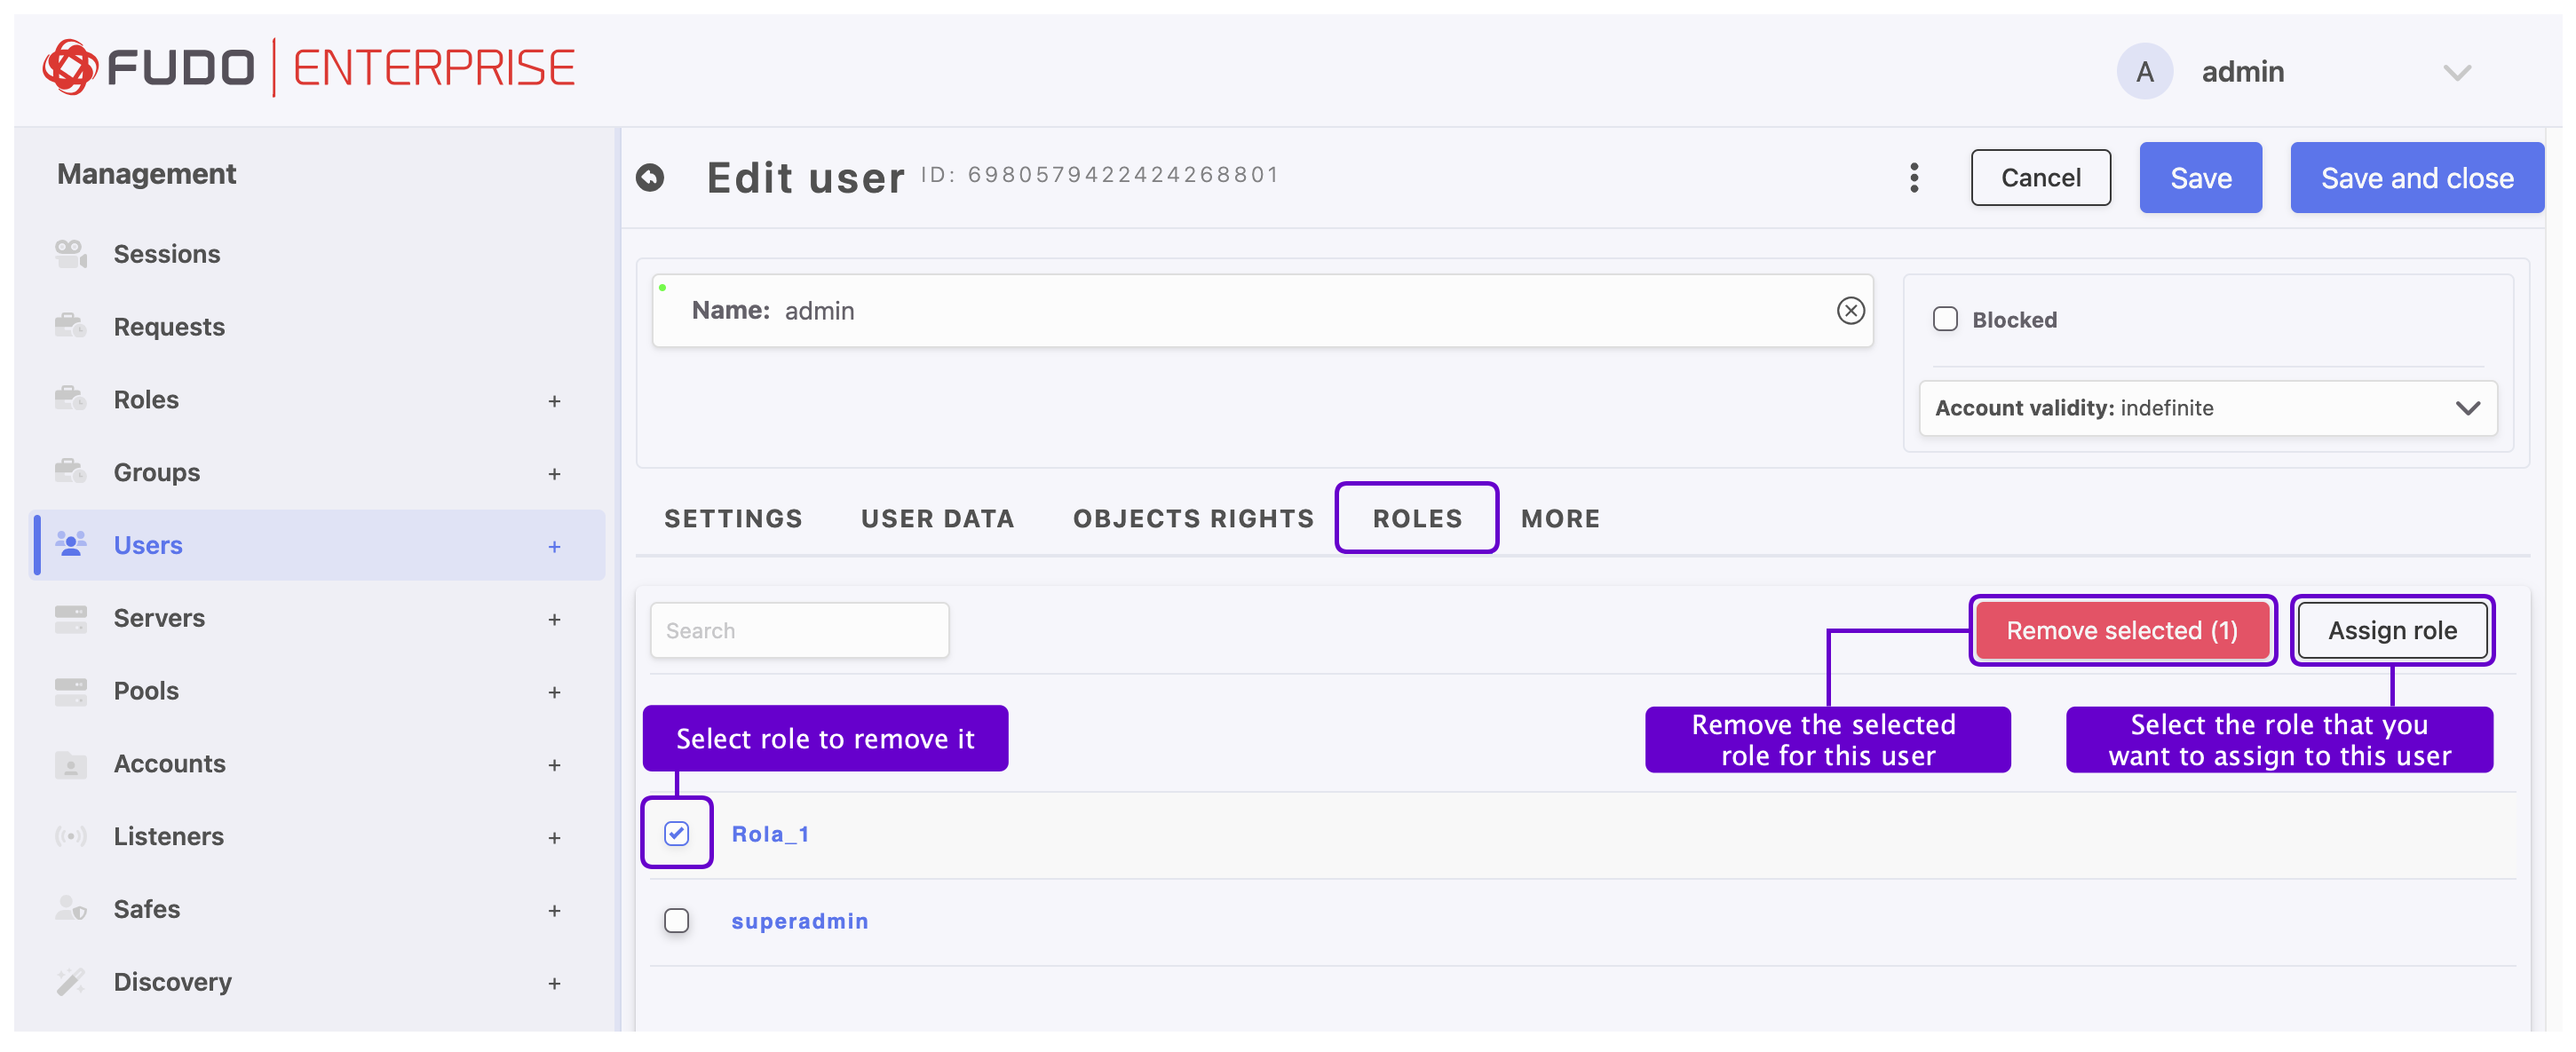This screenshot has height=1052, width=2576.
Task: Click the Fudo Enterprise logo
Action: [x=308, y=68]
